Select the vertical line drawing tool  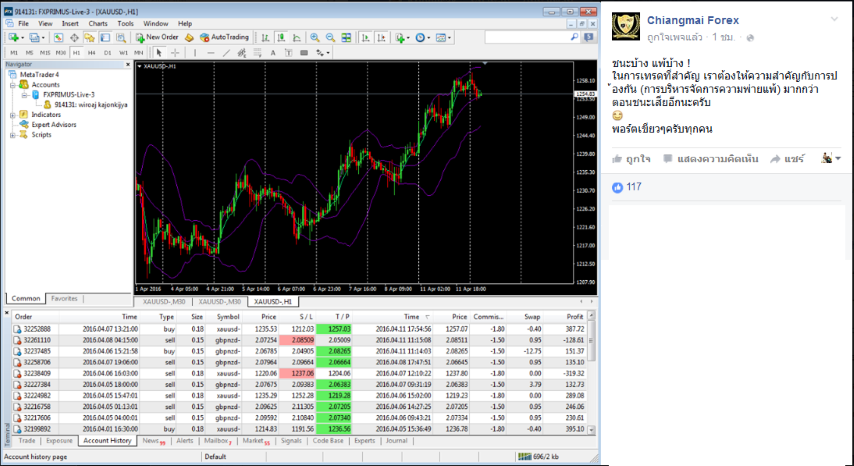[x=194, y=53]
